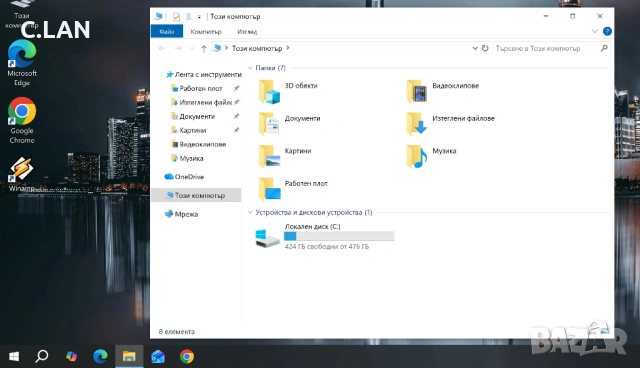640x368 pixels.
Task: Click the 8 елемента status bar text
Action: (x=176, y=332)
